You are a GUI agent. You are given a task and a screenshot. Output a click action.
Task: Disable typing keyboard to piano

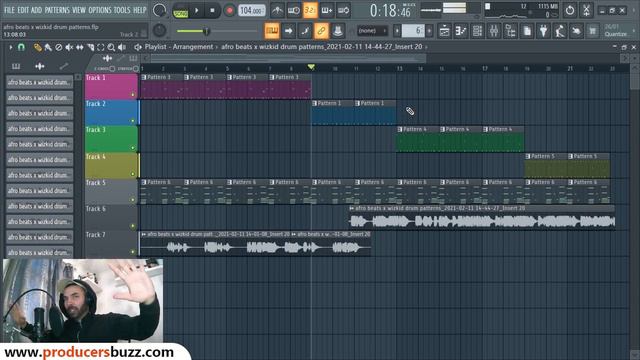tap(272, 31)
